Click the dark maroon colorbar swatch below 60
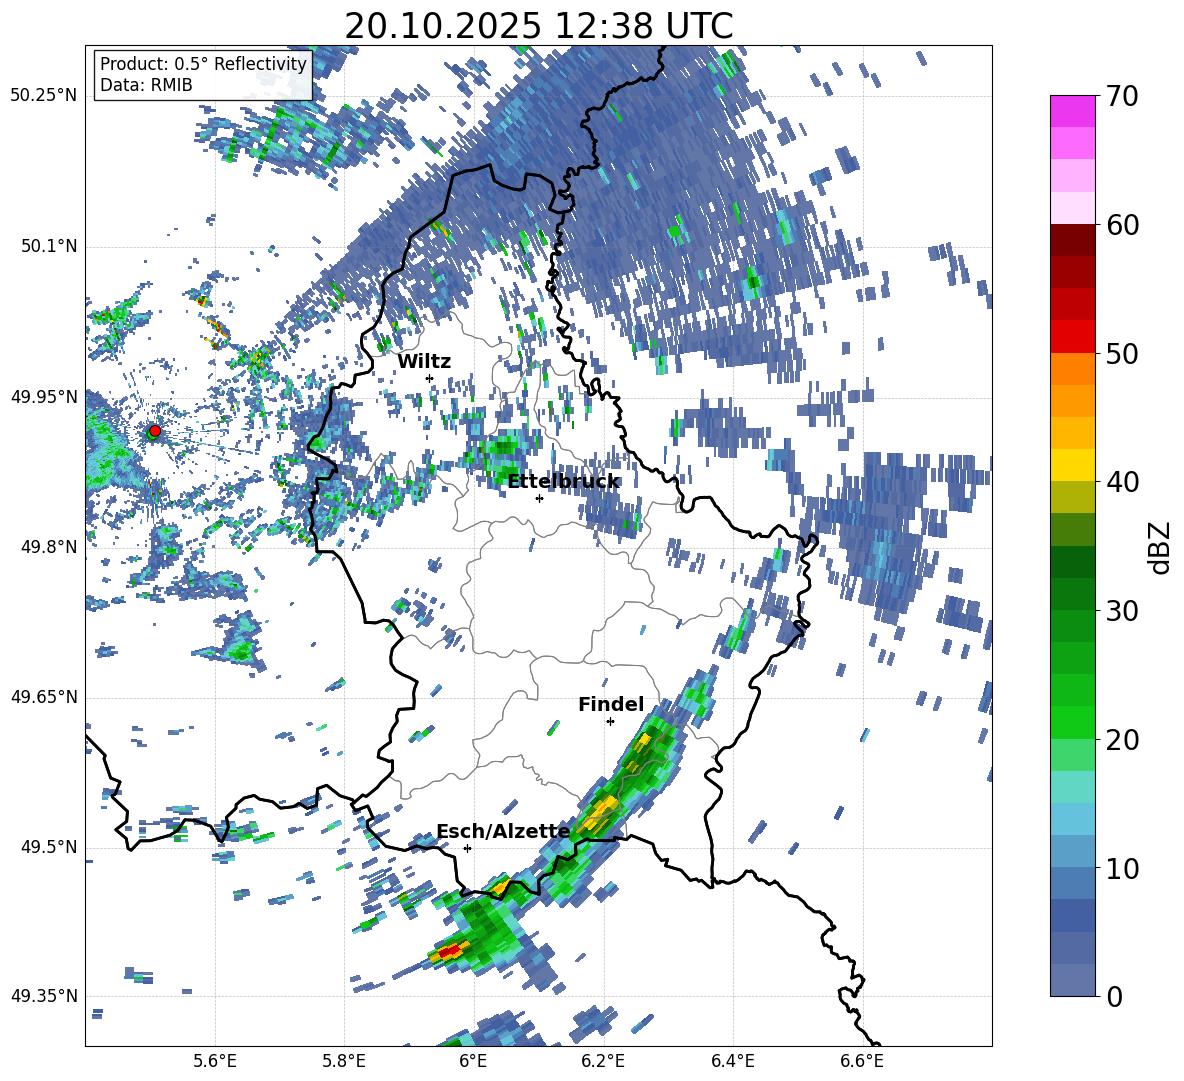This screenshot has width=1184, height=1081. (x=1073, y=240)
